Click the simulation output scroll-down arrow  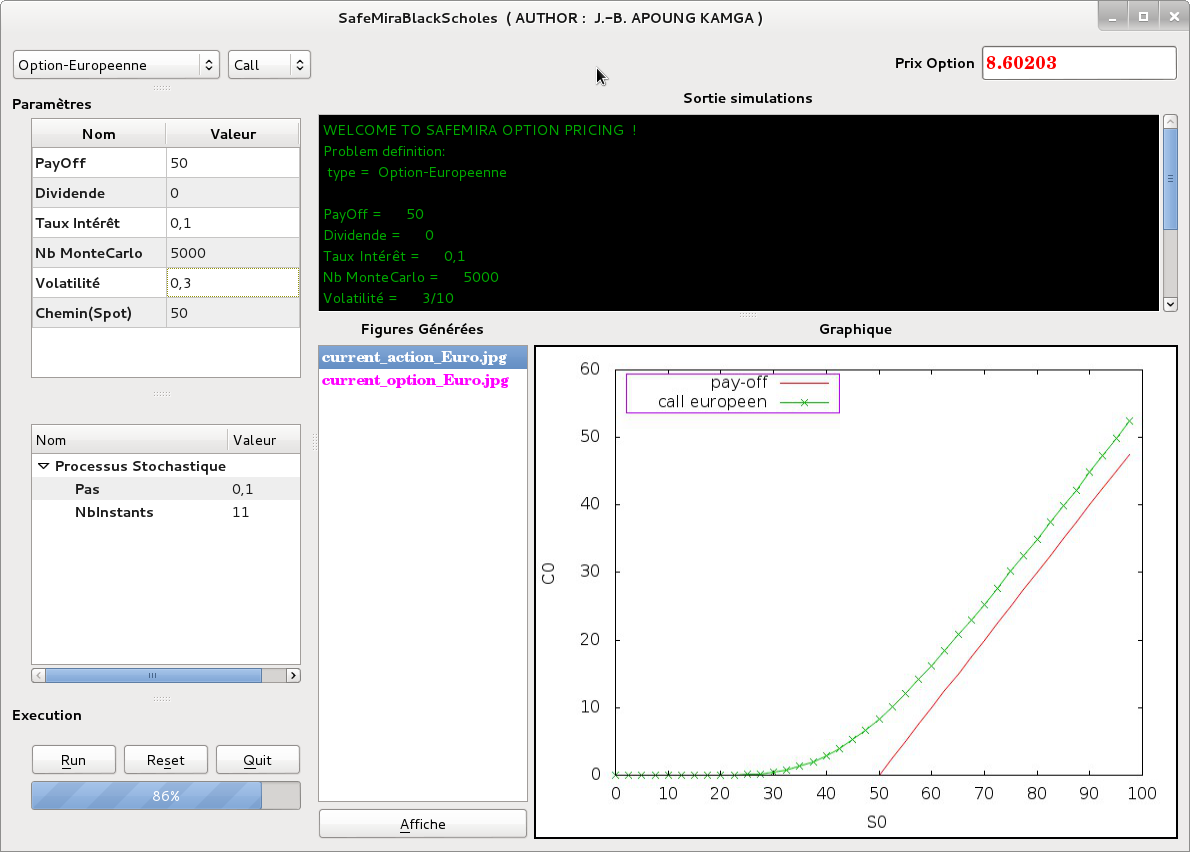(x=1170, y=303)
